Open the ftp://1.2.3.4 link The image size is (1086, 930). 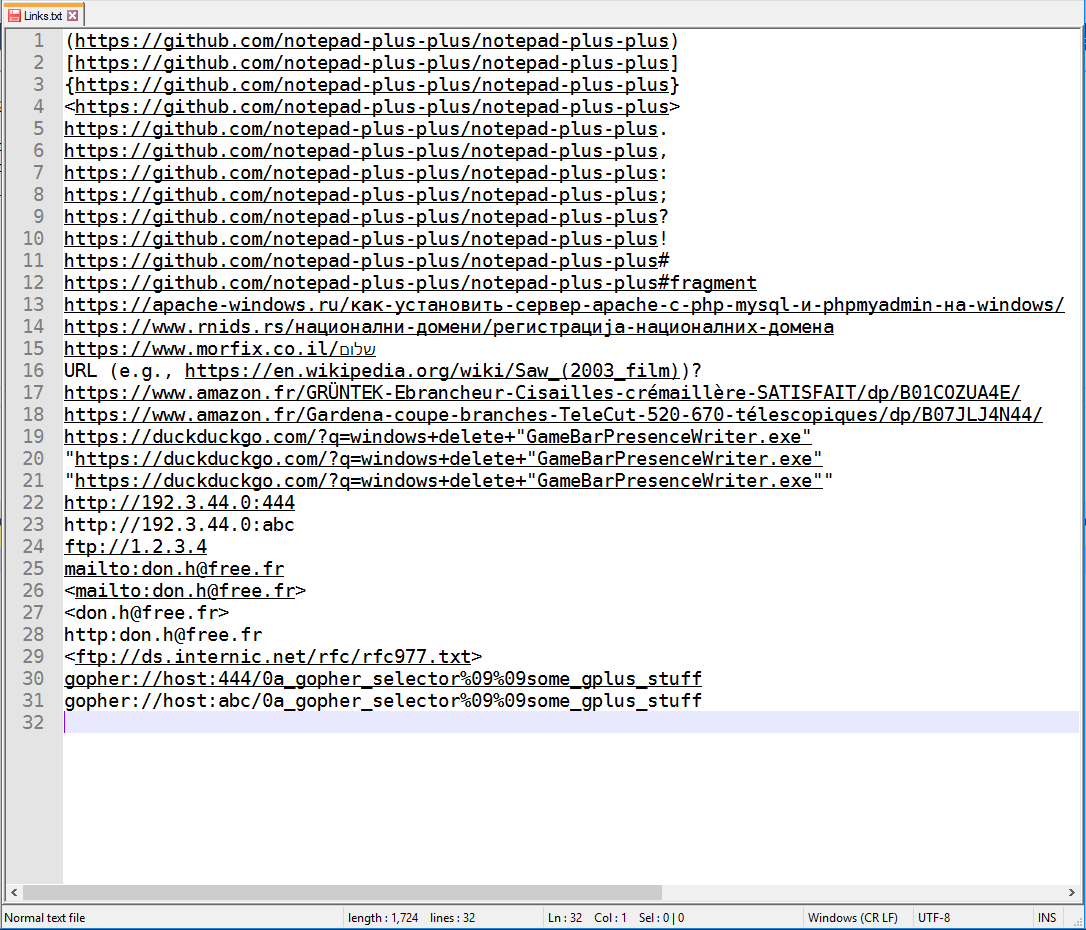[x=136, y=547]
